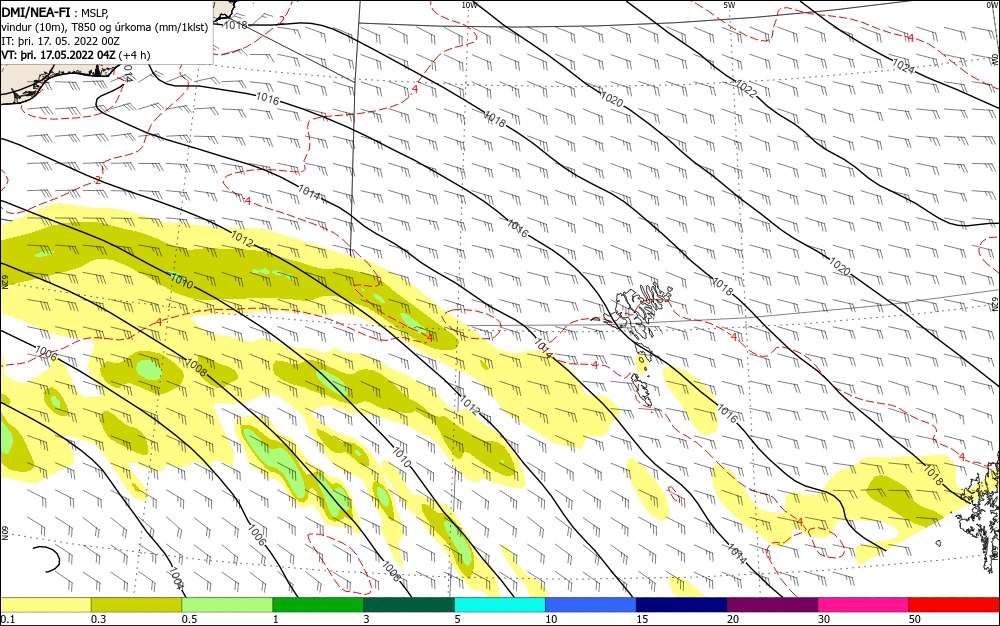1000x626 pixels.
Task: Select the green 1–3 mm legend swatch
Action: [318, 605]
